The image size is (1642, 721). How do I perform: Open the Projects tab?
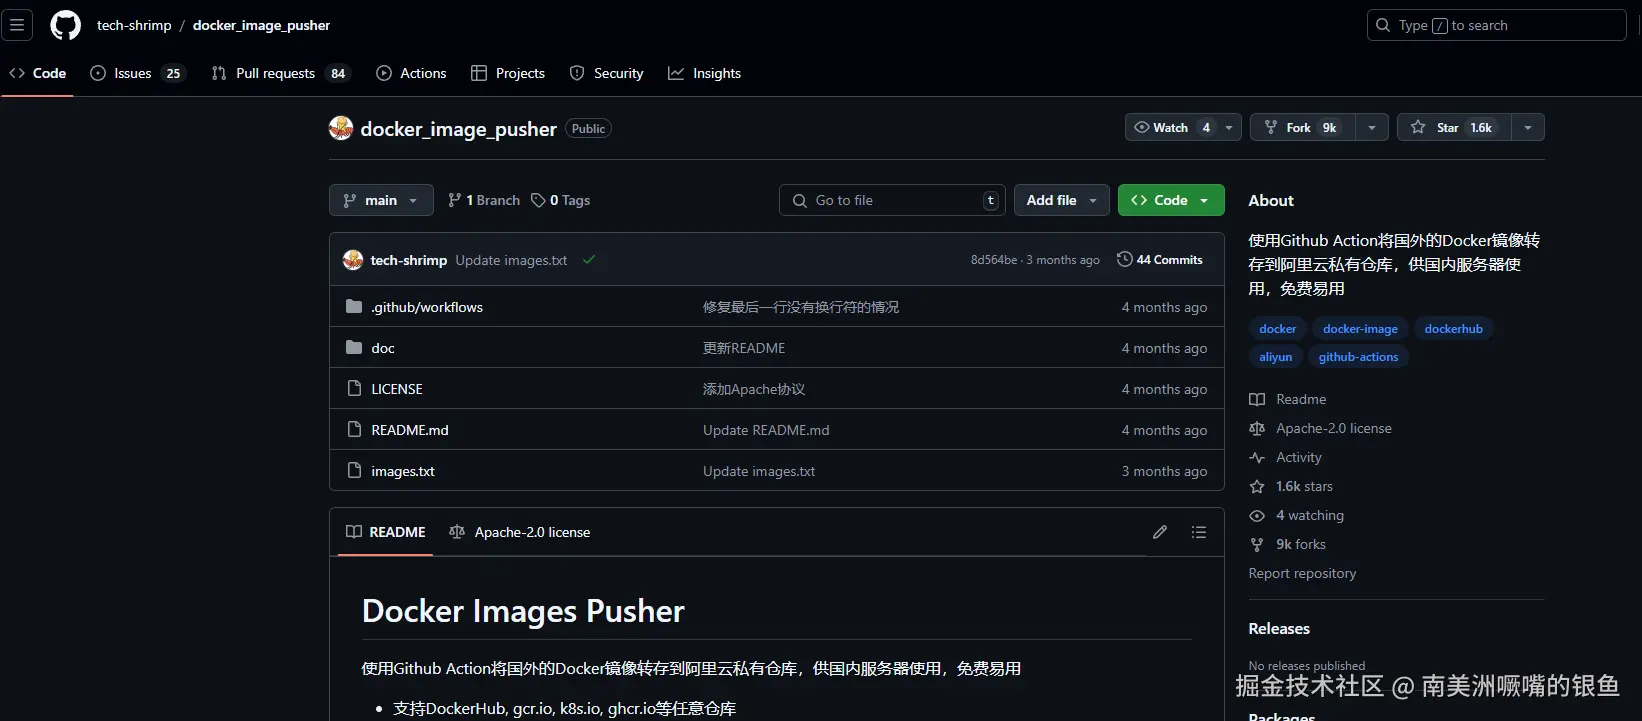pos(508,73)
